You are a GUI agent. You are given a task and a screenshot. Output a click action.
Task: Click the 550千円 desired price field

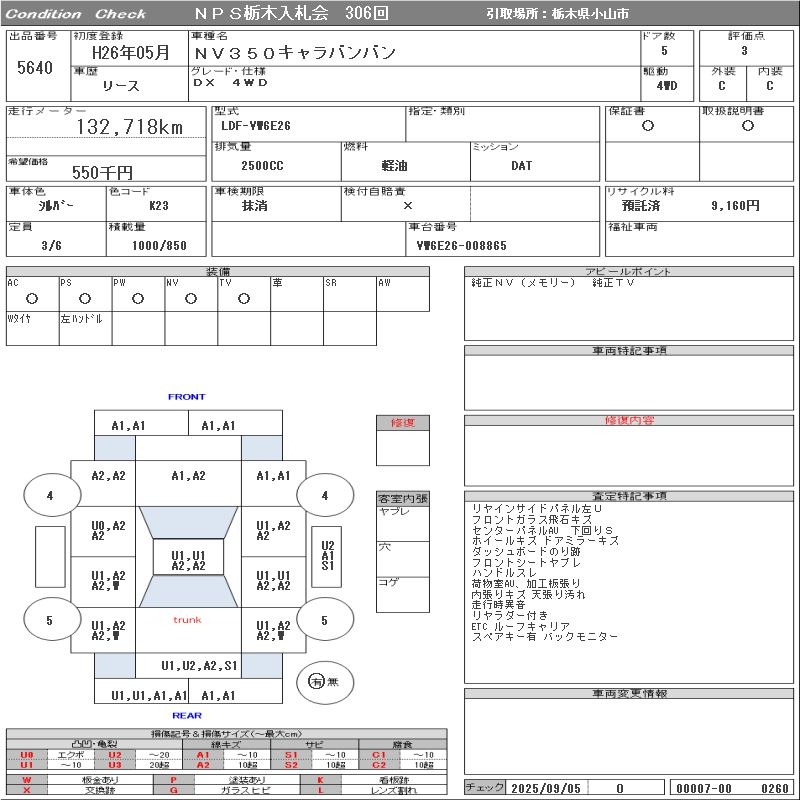point(106,169)
